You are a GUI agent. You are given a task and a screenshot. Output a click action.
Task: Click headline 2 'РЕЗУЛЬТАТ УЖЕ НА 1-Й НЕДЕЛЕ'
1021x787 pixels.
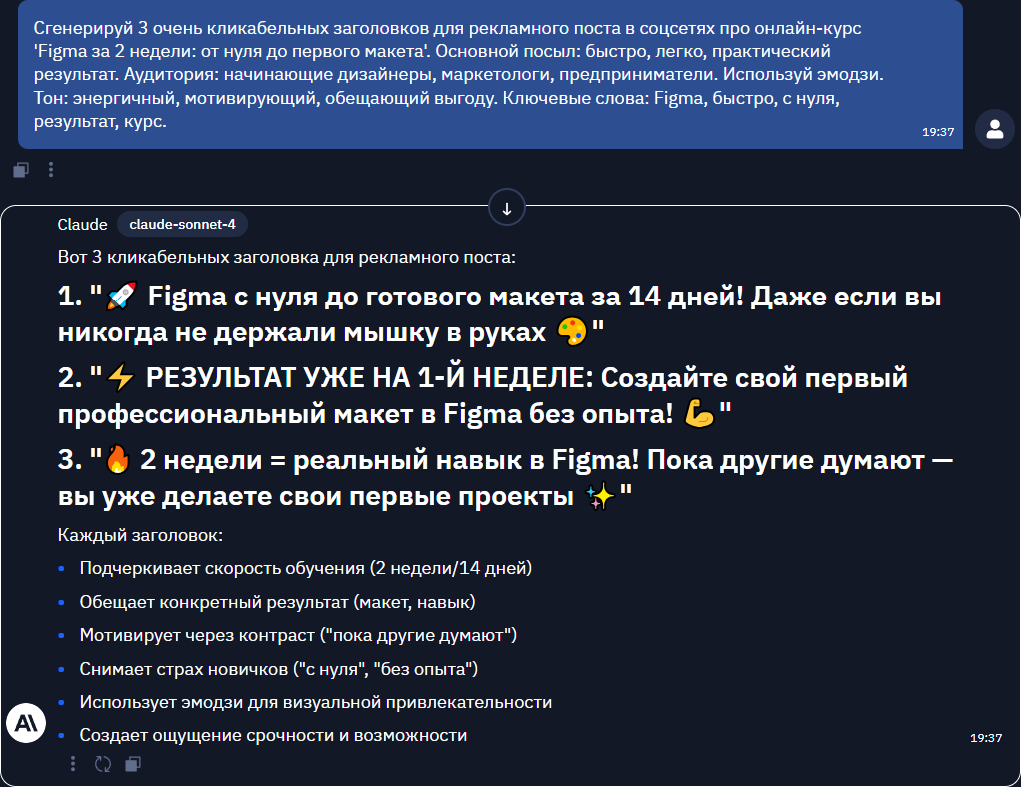[483, 396]
